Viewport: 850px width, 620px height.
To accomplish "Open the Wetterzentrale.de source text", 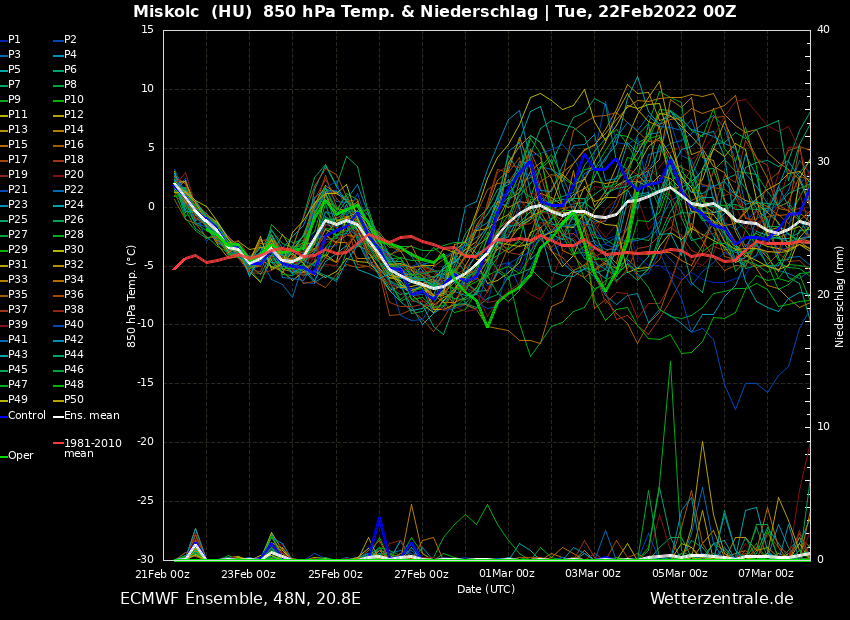I will (721, 599).
